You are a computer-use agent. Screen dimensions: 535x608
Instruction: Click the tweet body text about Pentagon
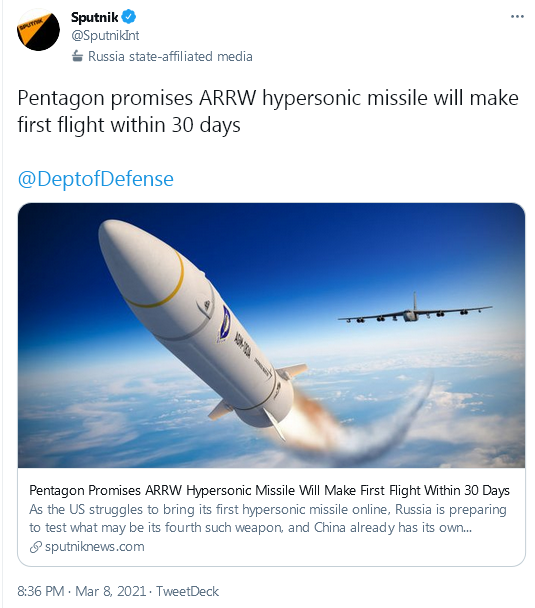point(268,111)
